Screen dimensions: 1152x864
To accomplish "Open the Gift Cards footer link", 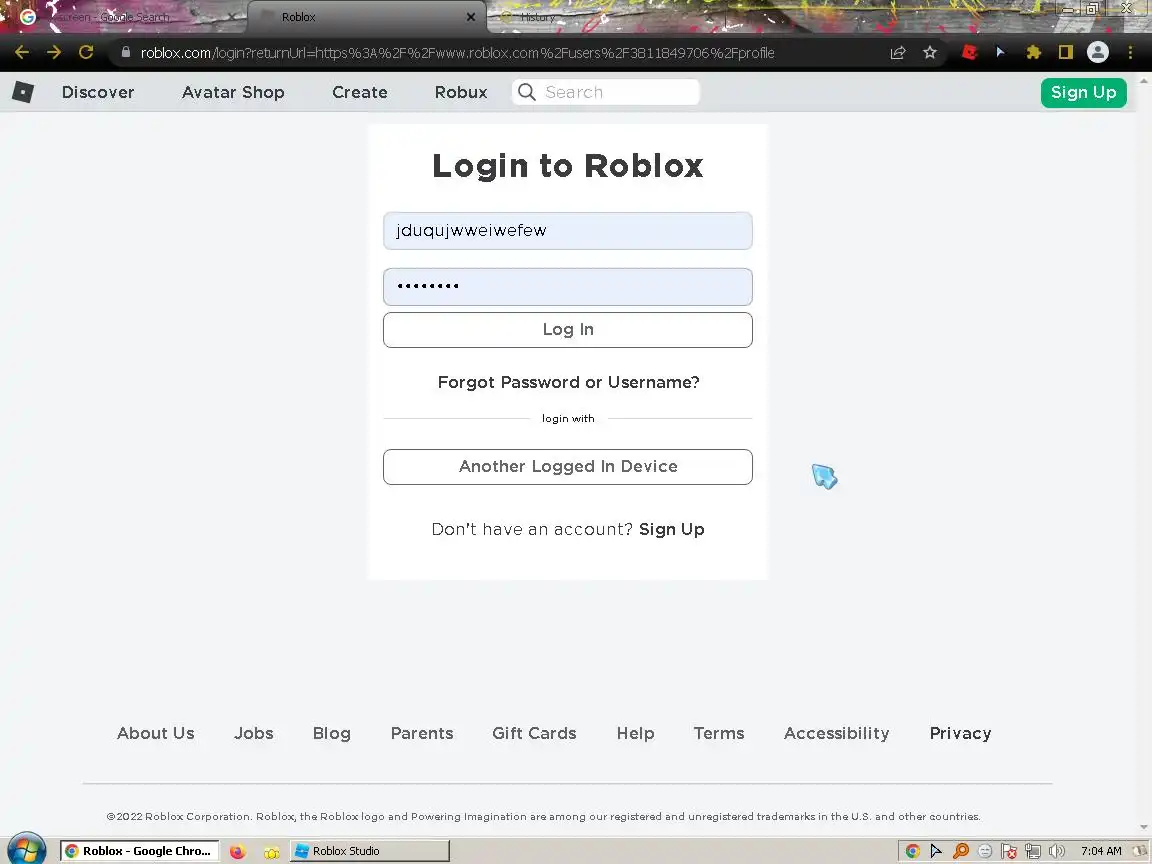I will click(534, 733).
